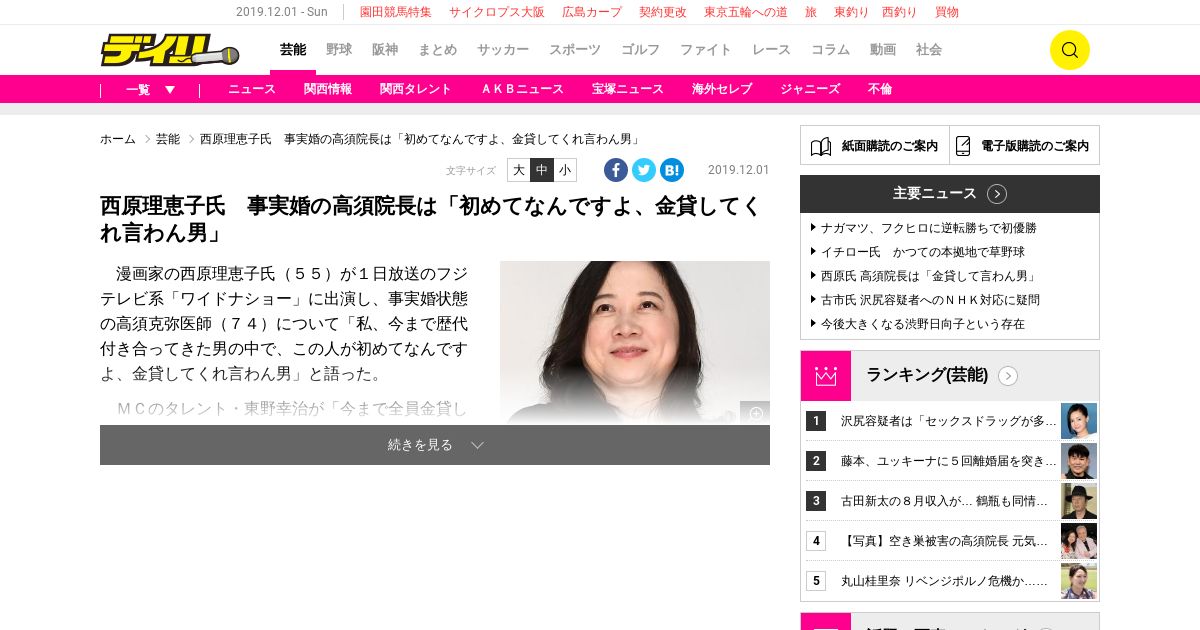Open ランキング(芸能) arrow circle
The height and width of the screenshot is (630, 1200).
pos(1008,376)
